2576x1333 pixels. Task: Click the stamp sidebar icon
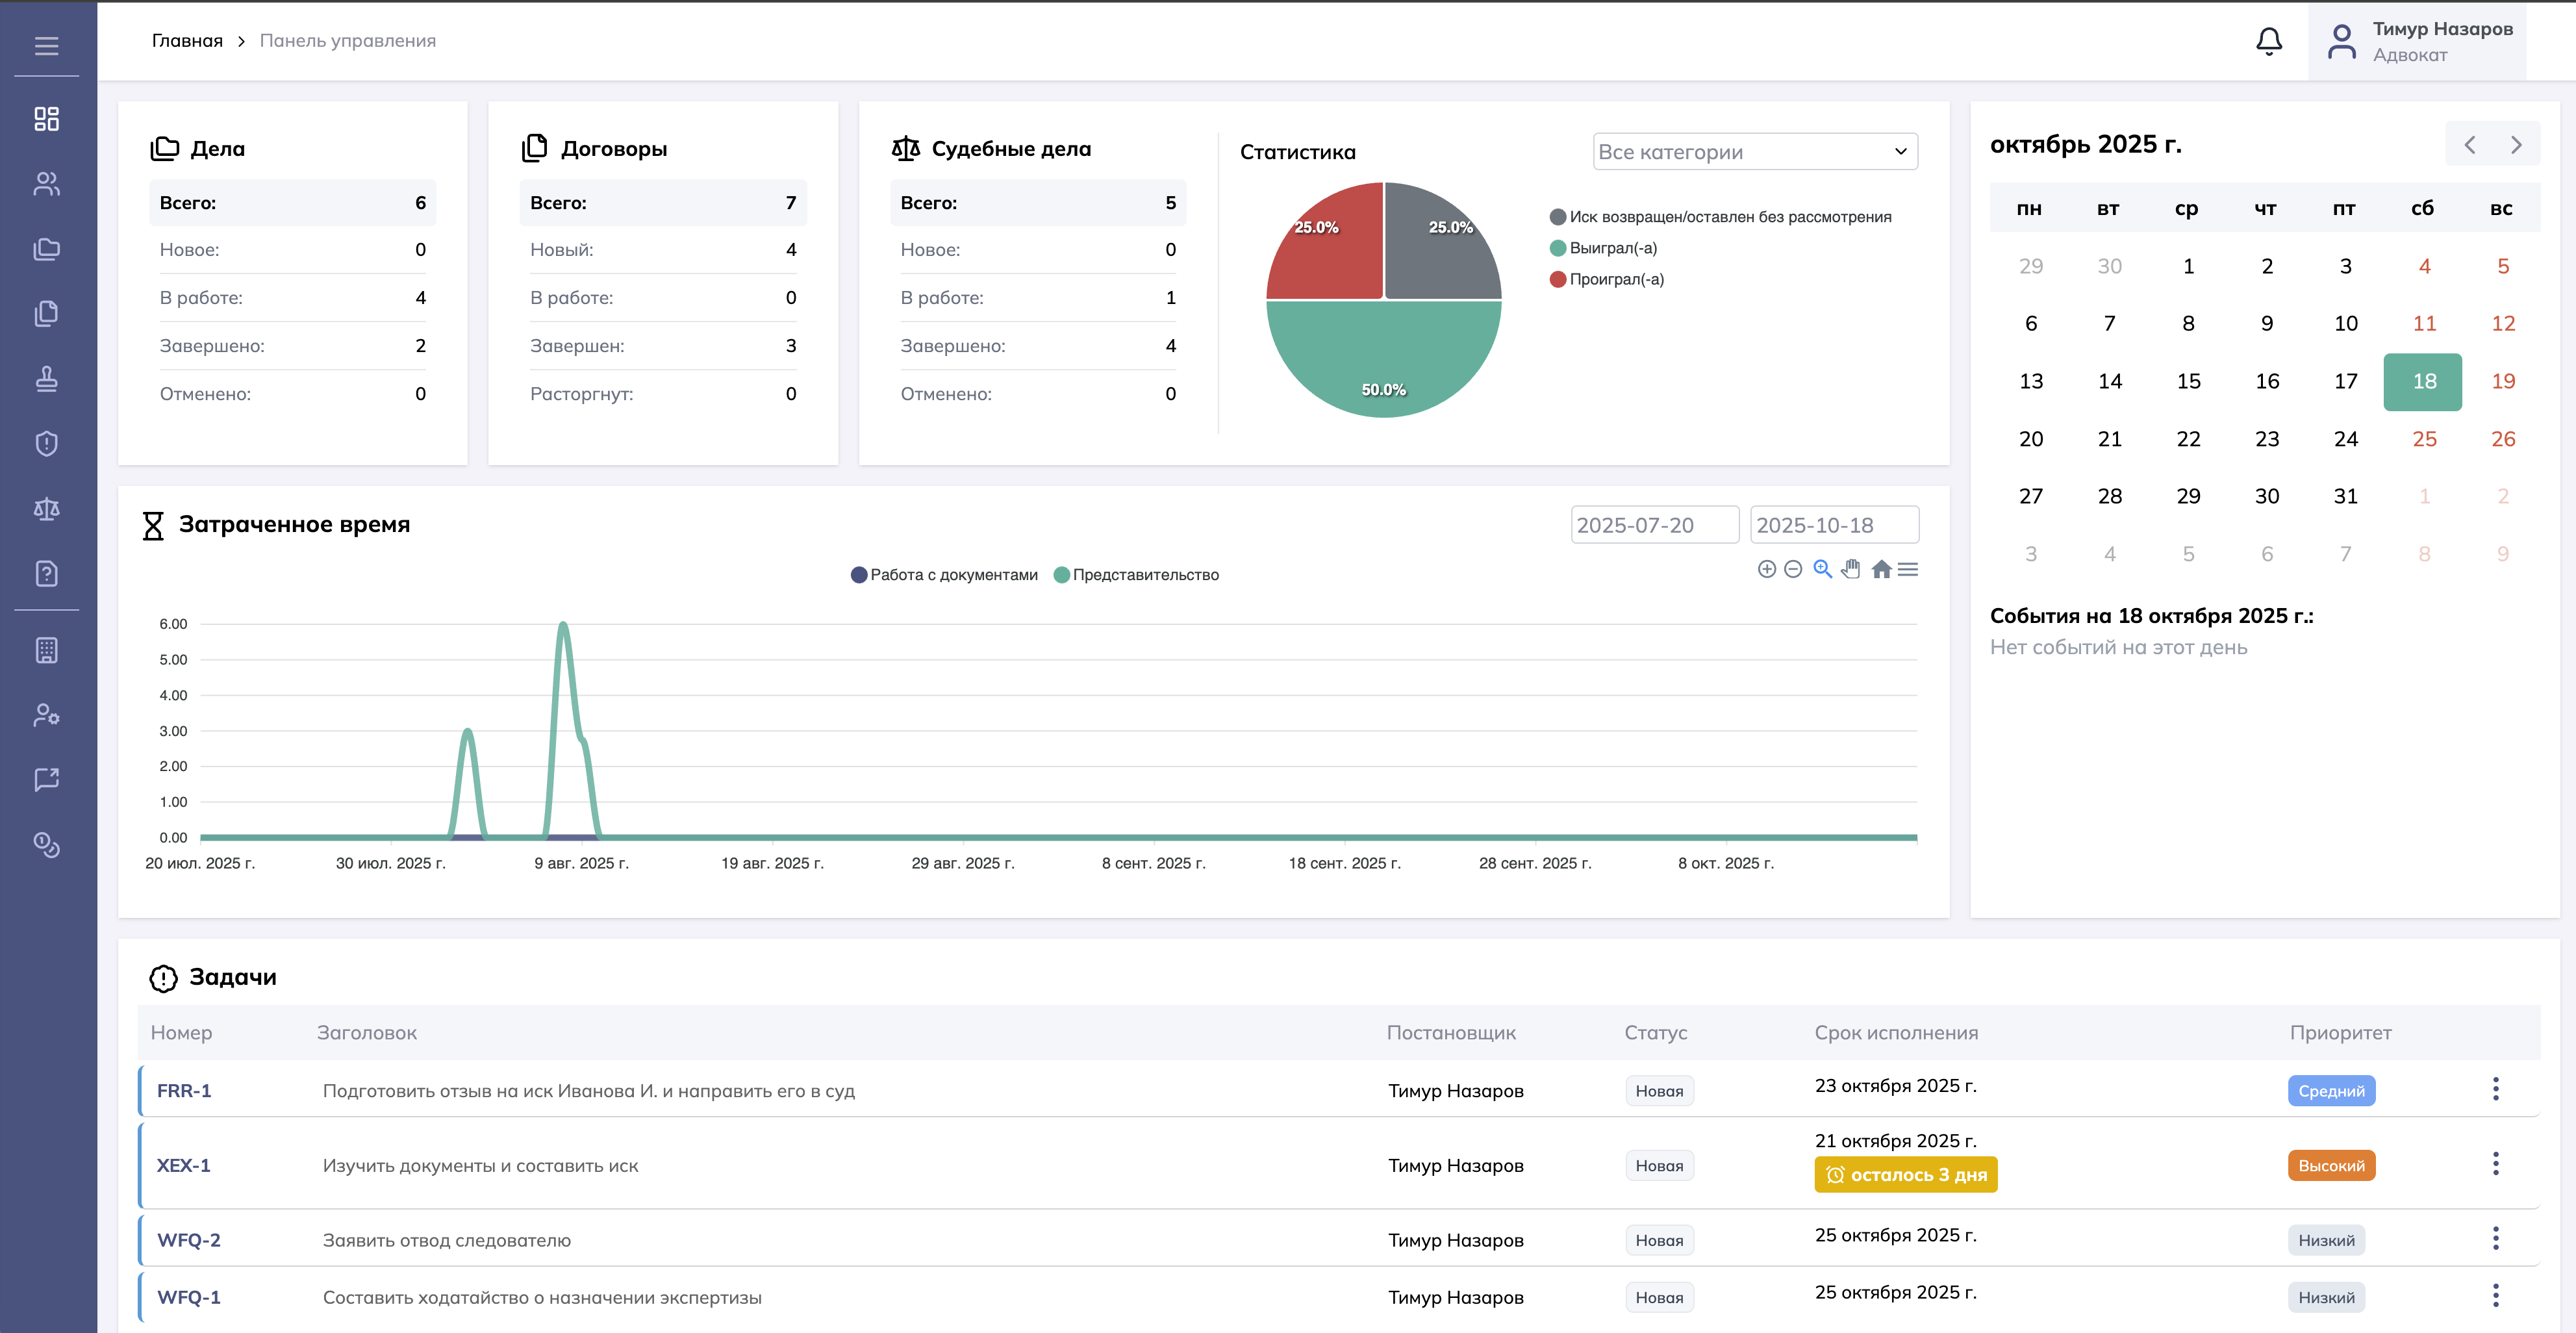46,379
